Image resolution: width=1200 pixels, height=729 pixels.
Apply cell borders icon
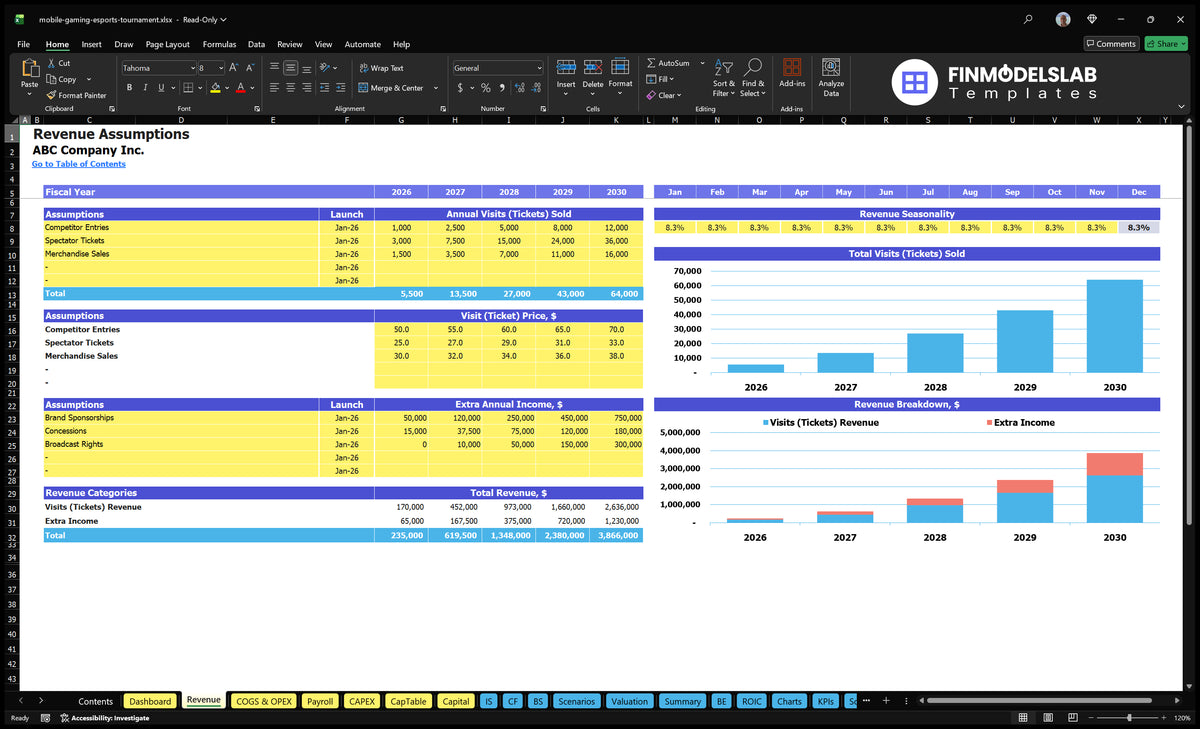click(x=188, y=88)
